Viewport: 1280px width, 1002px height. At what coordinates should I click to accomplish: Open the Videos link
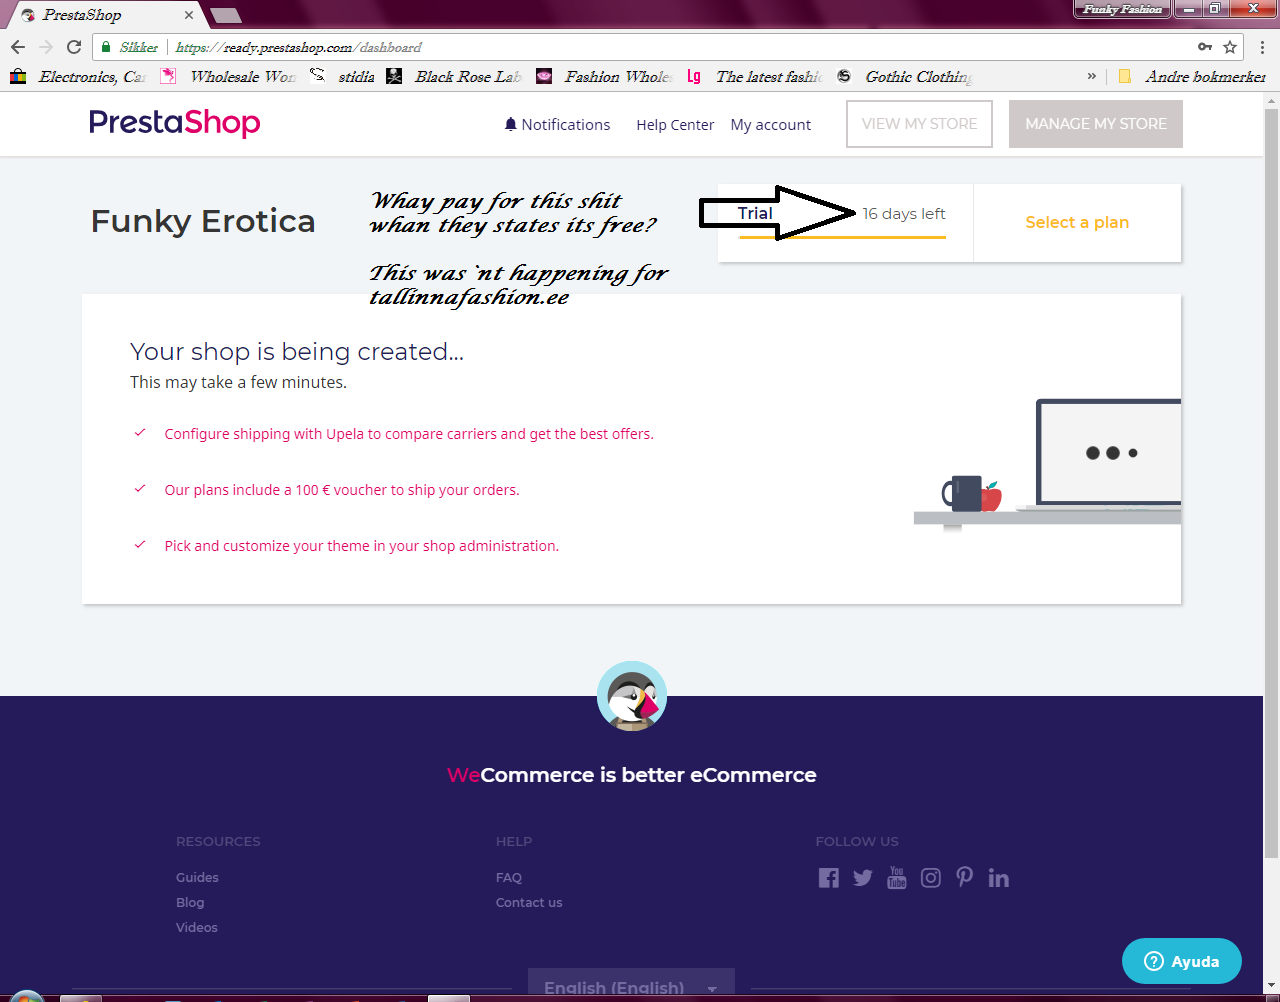click(x=197, y=927)
